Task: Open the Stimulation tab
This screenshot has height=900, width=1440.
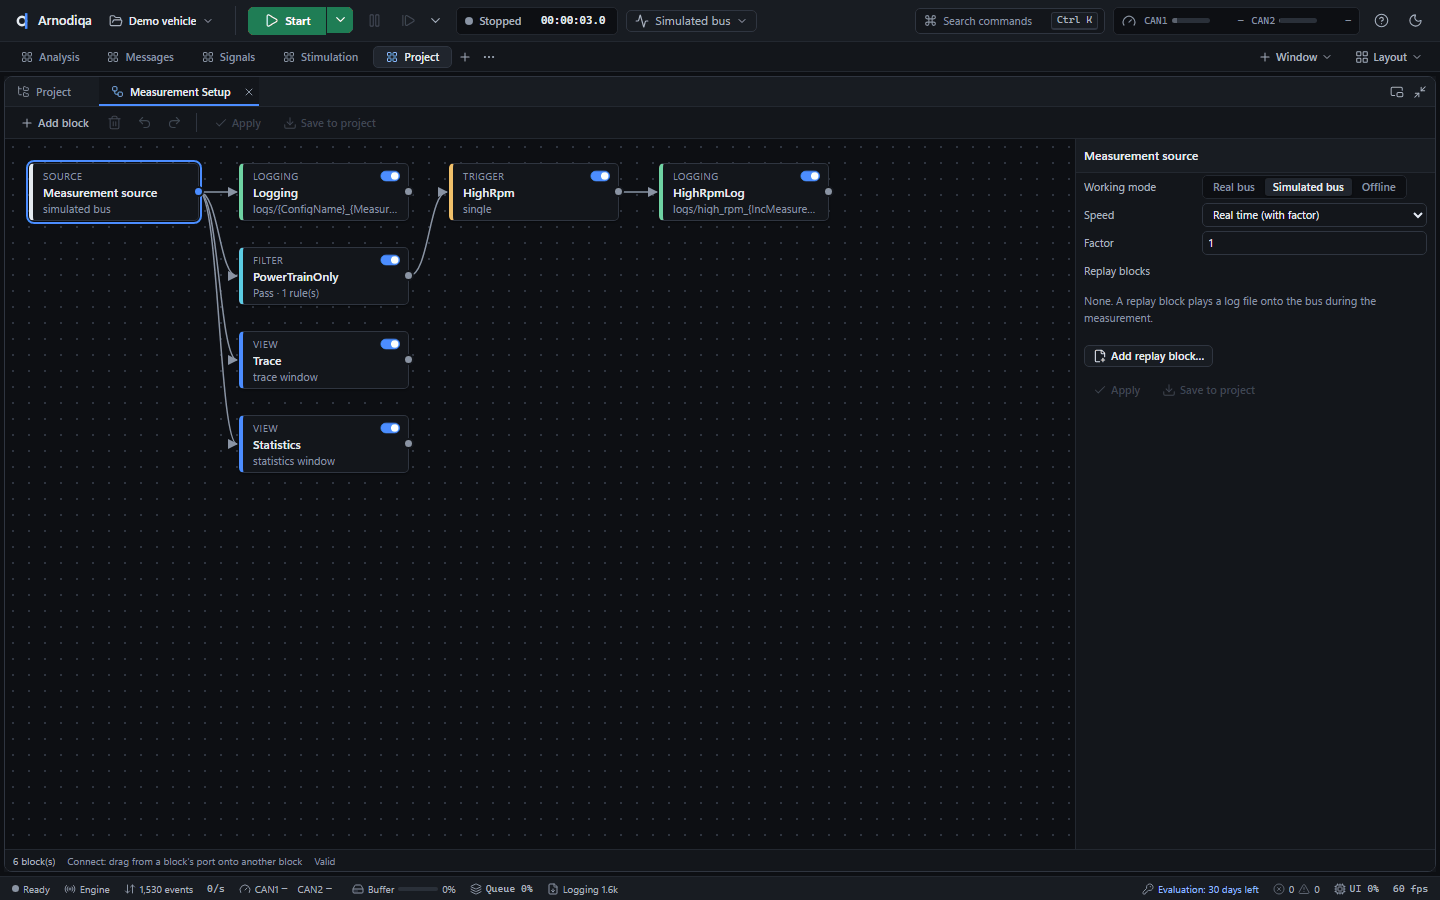Action: (320, 57)
